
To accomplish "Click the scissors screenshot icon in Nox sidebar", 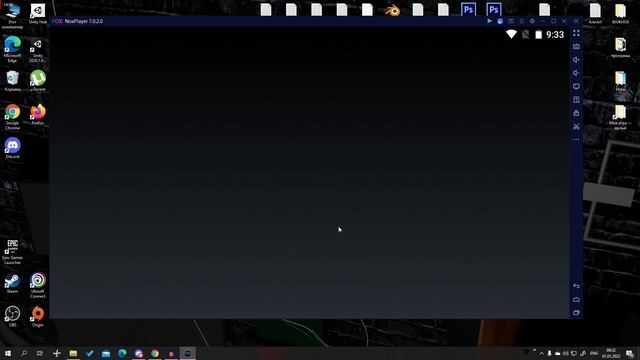I will click(x=576, y=127).
